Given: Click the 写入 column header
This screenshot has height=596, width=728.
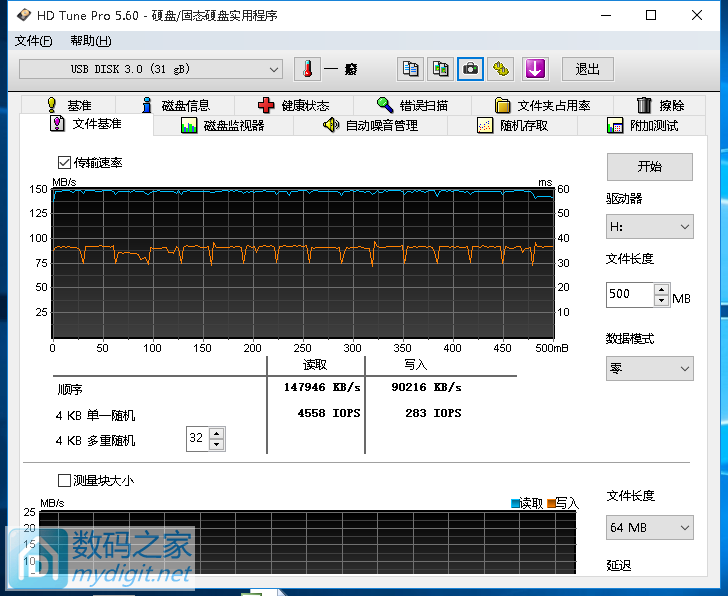Looking at the screenshot, I should tap(416, 365).
